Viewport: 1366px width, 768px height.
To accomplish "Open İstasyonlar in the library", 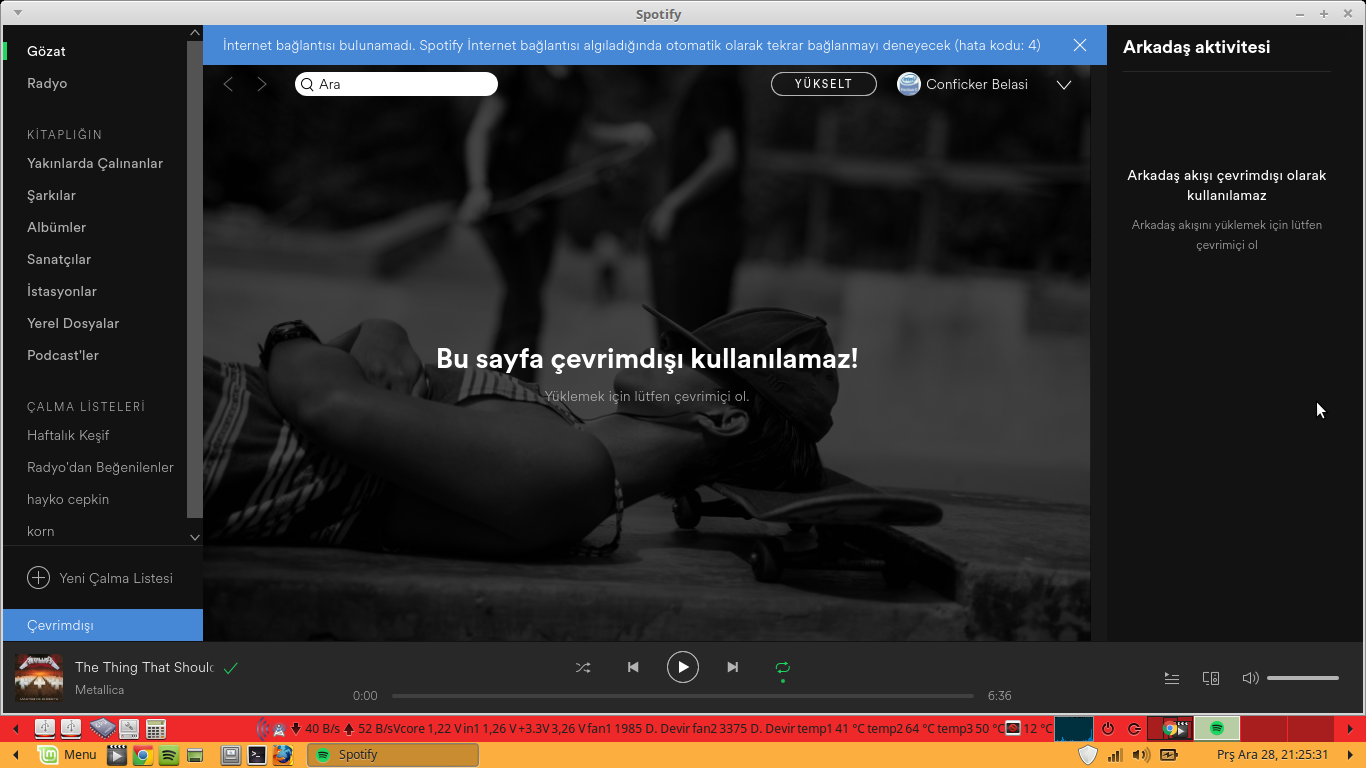I will click(x=62, y=291).
